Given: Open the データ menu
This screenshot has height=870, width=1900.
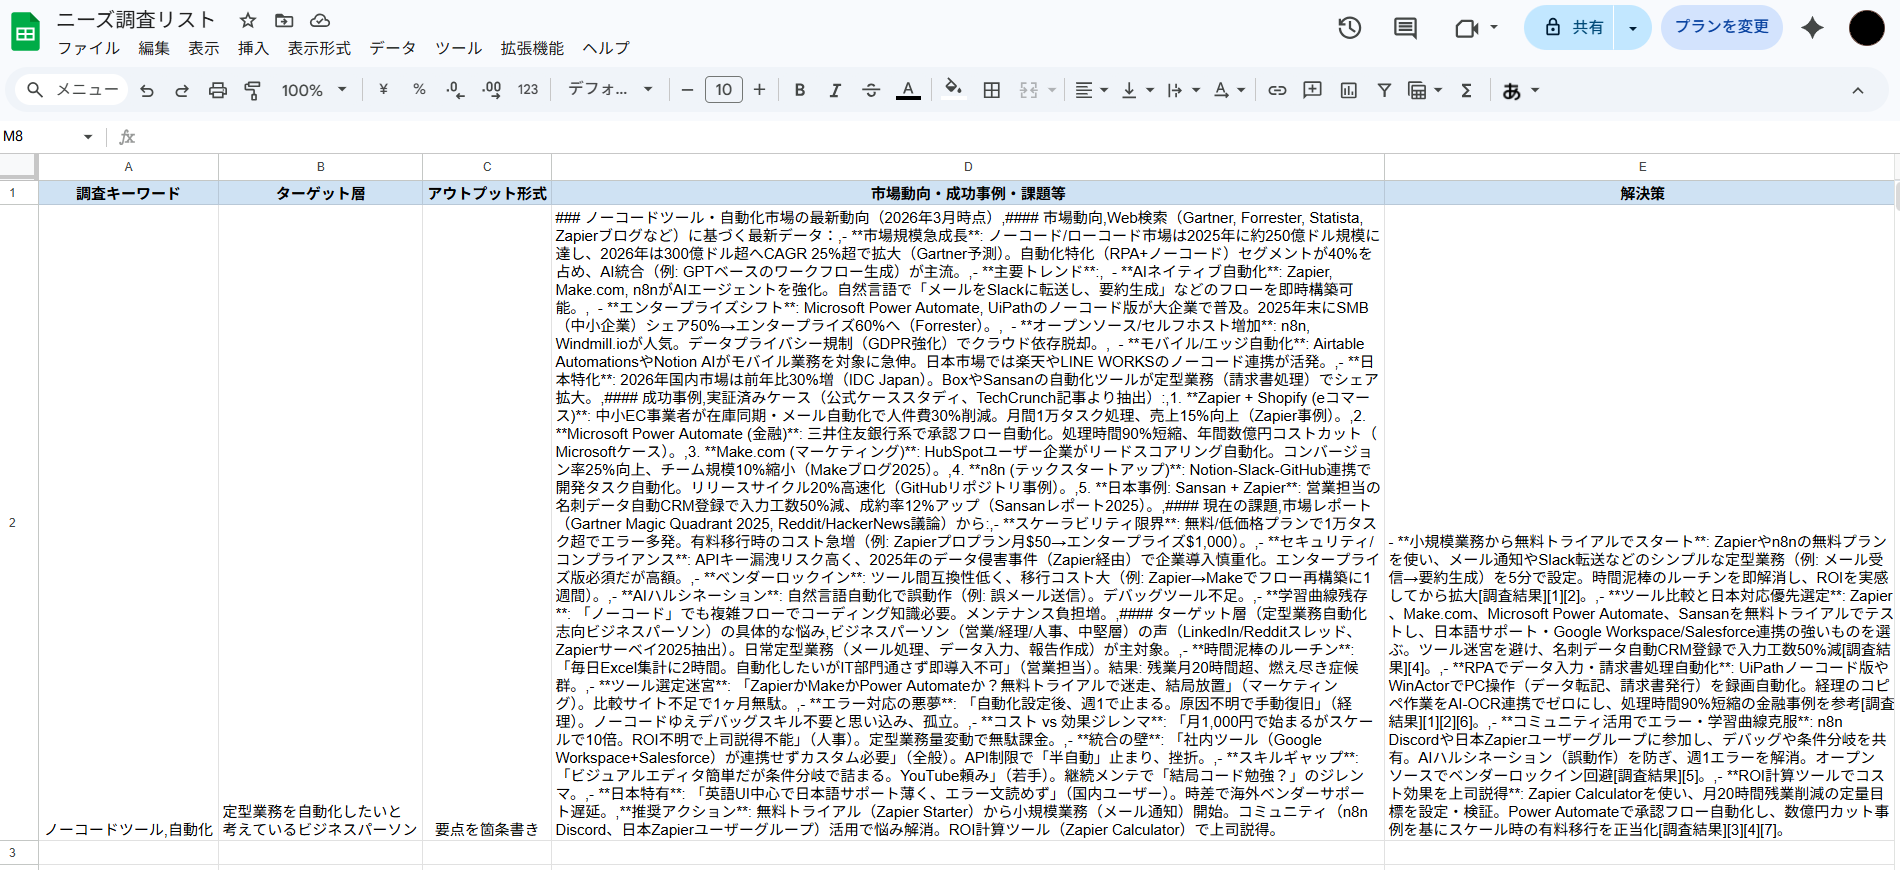Looking at the screenshot, I should click(x=392, y=48).
